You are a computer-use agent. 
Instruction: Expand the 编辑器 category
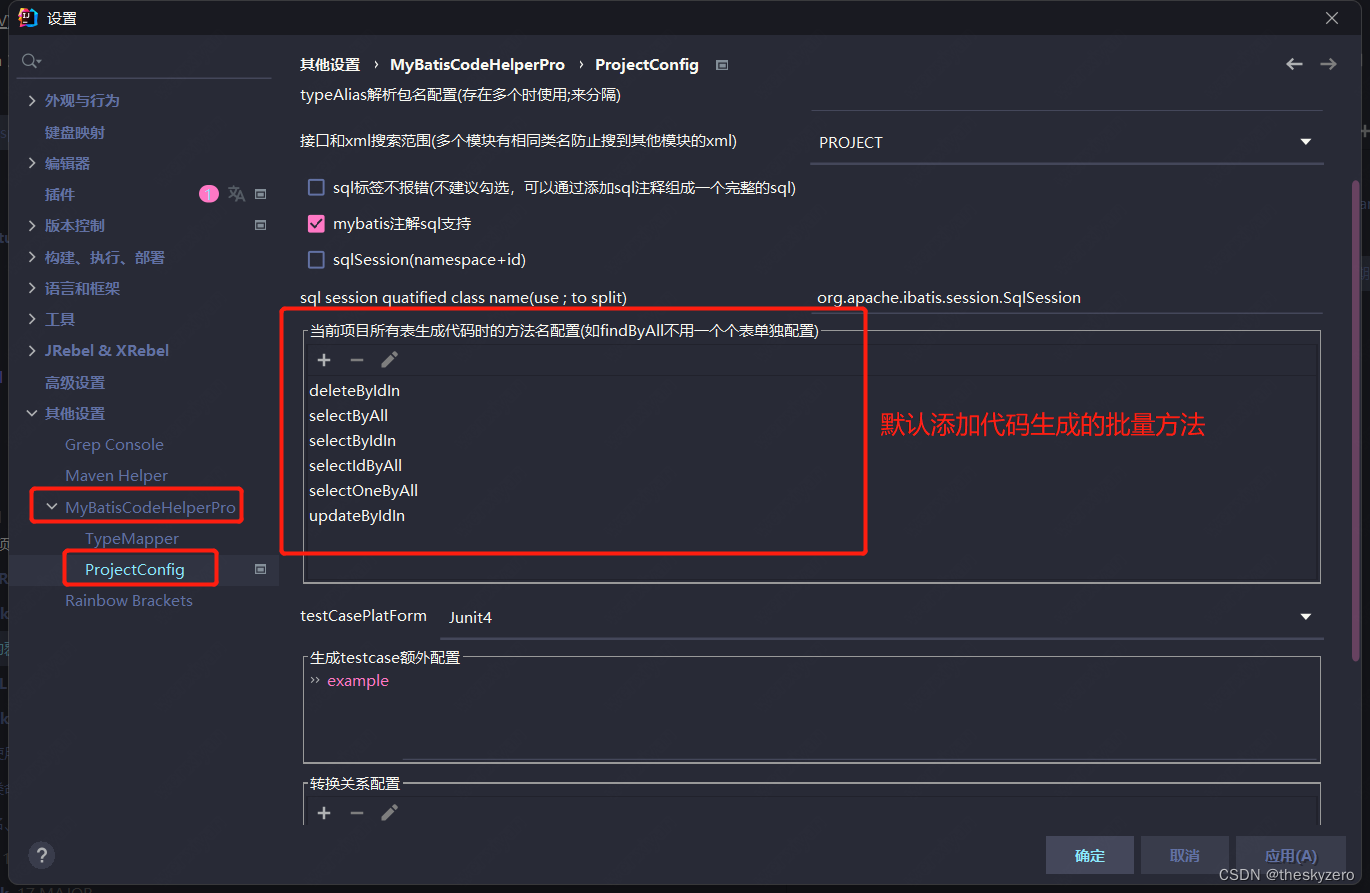[32, 163]
